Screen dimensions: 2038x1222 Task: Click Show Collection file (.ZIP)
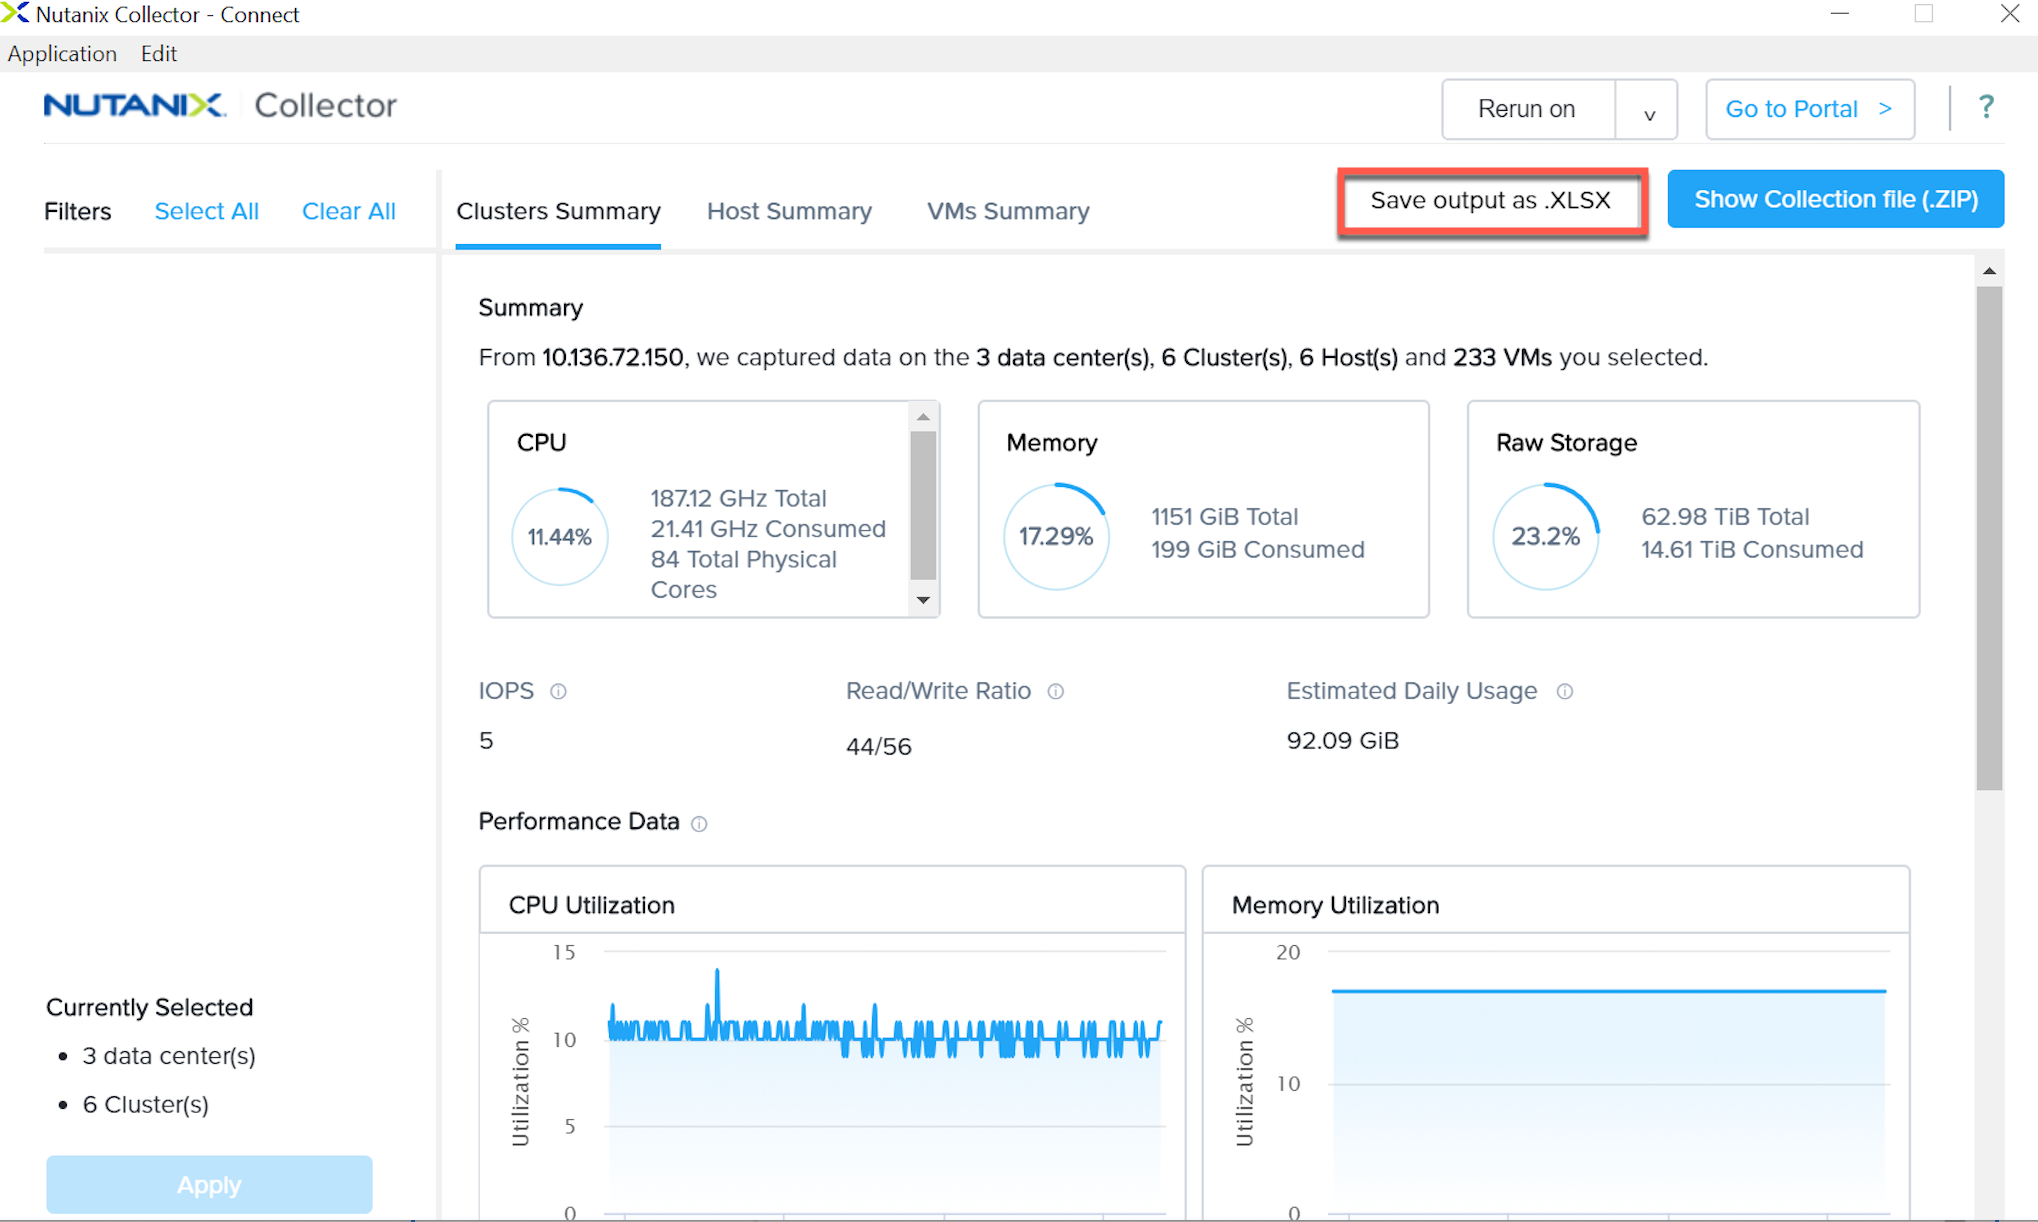pyautogui.click(x=1835, y=199)
